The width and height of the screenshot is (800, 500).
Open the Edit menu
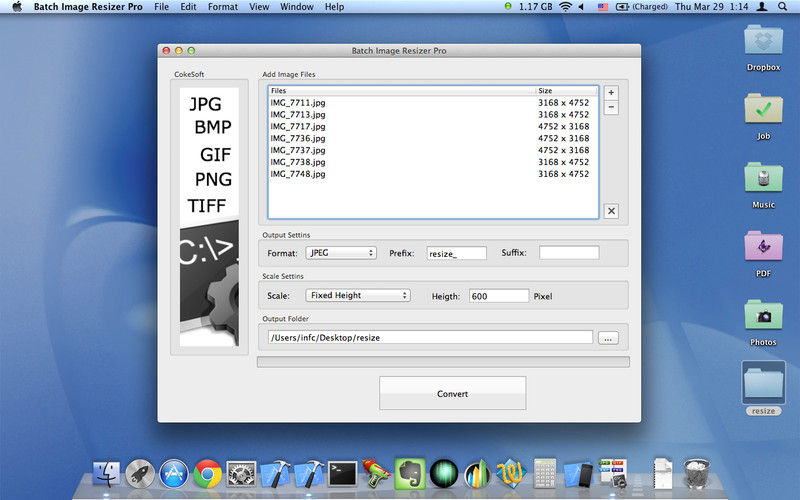[x=188, y=7]
